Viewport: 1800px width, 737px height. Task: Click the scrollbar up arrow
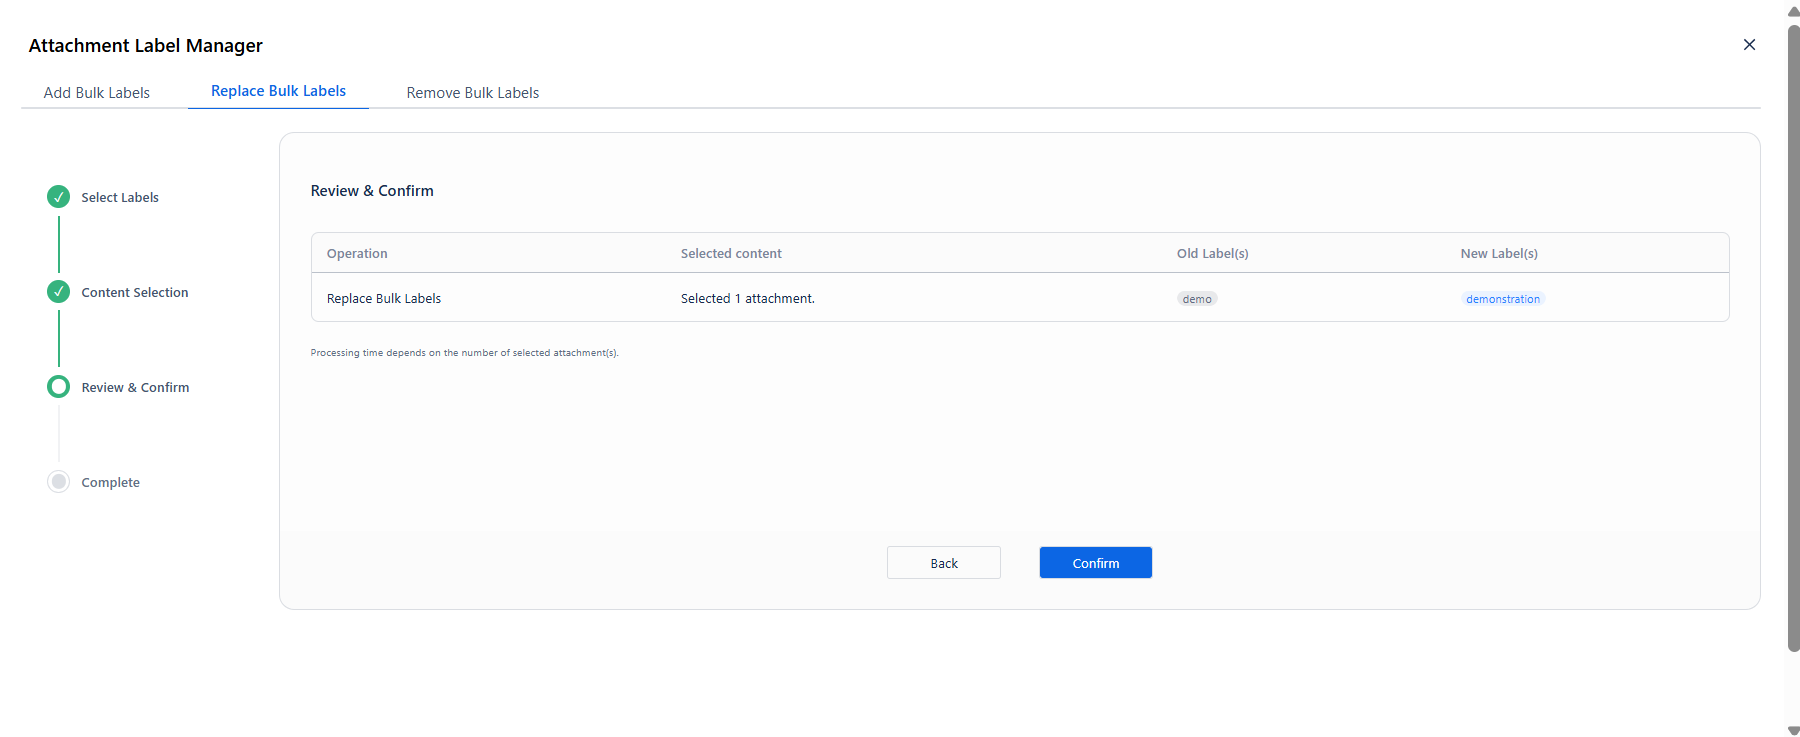tap(1793, 11)
